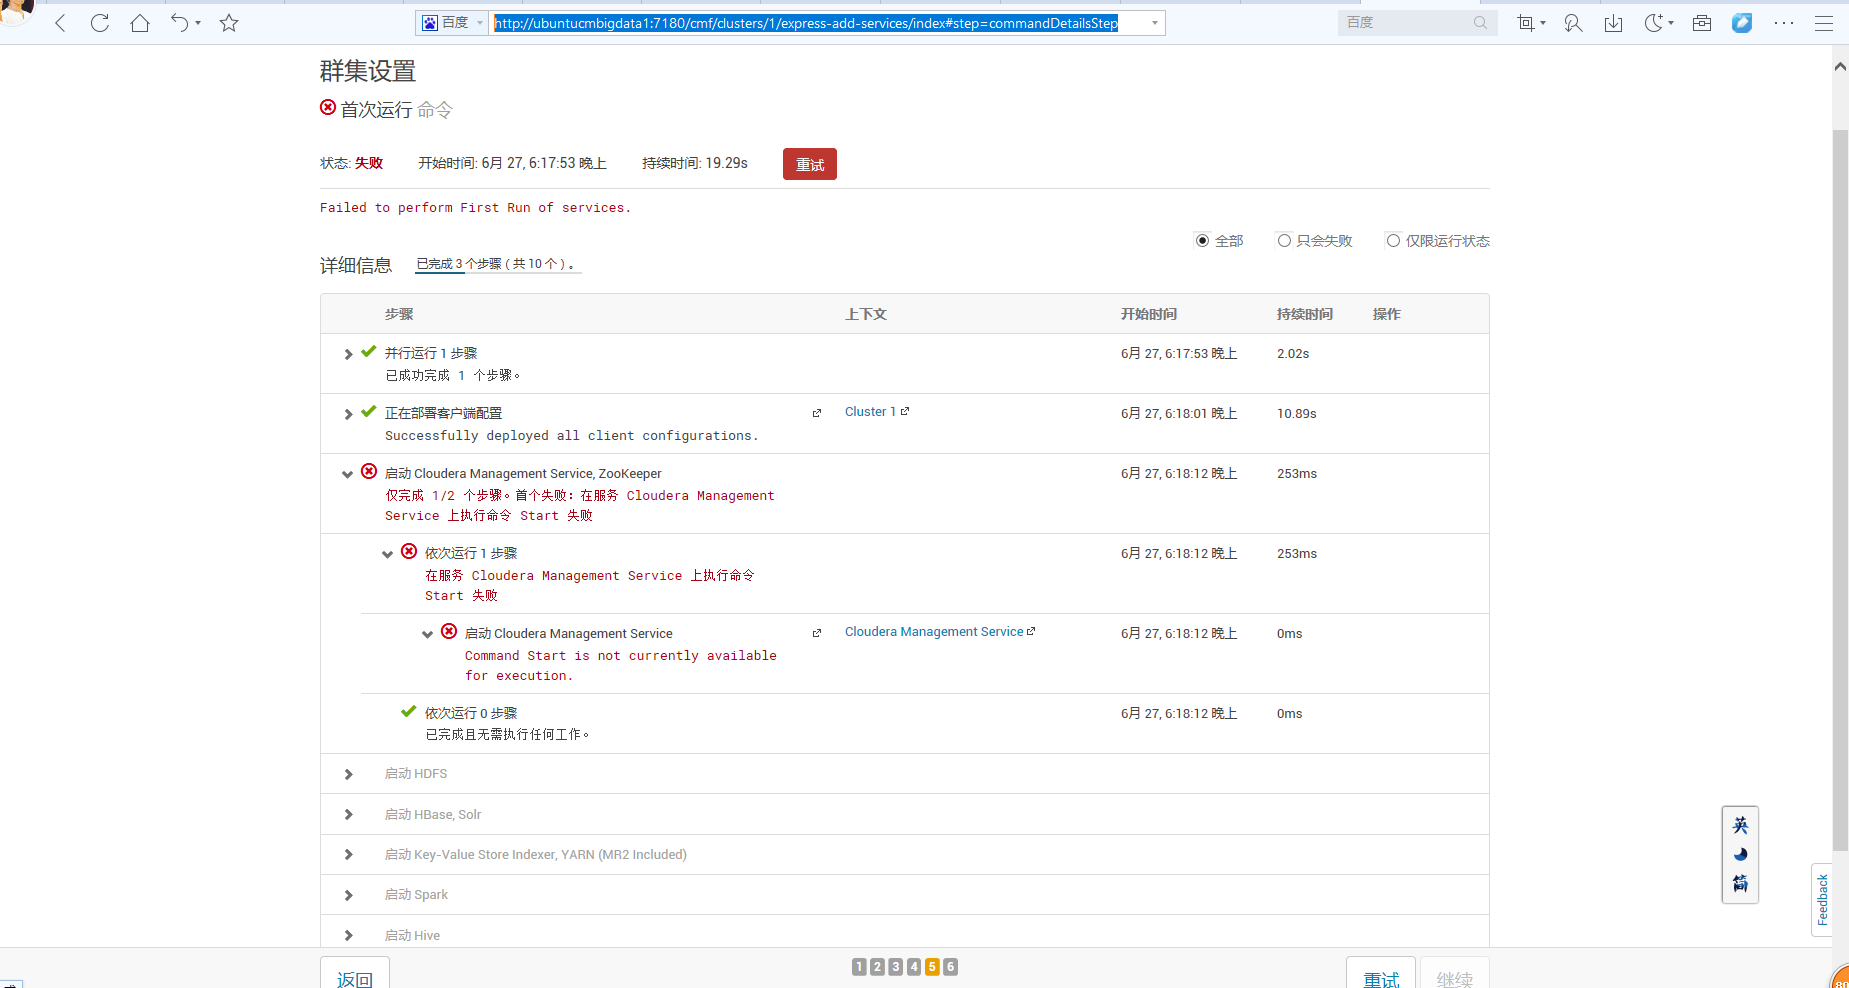
Task: Click the 步骤 column header
Action: point(399,314)
